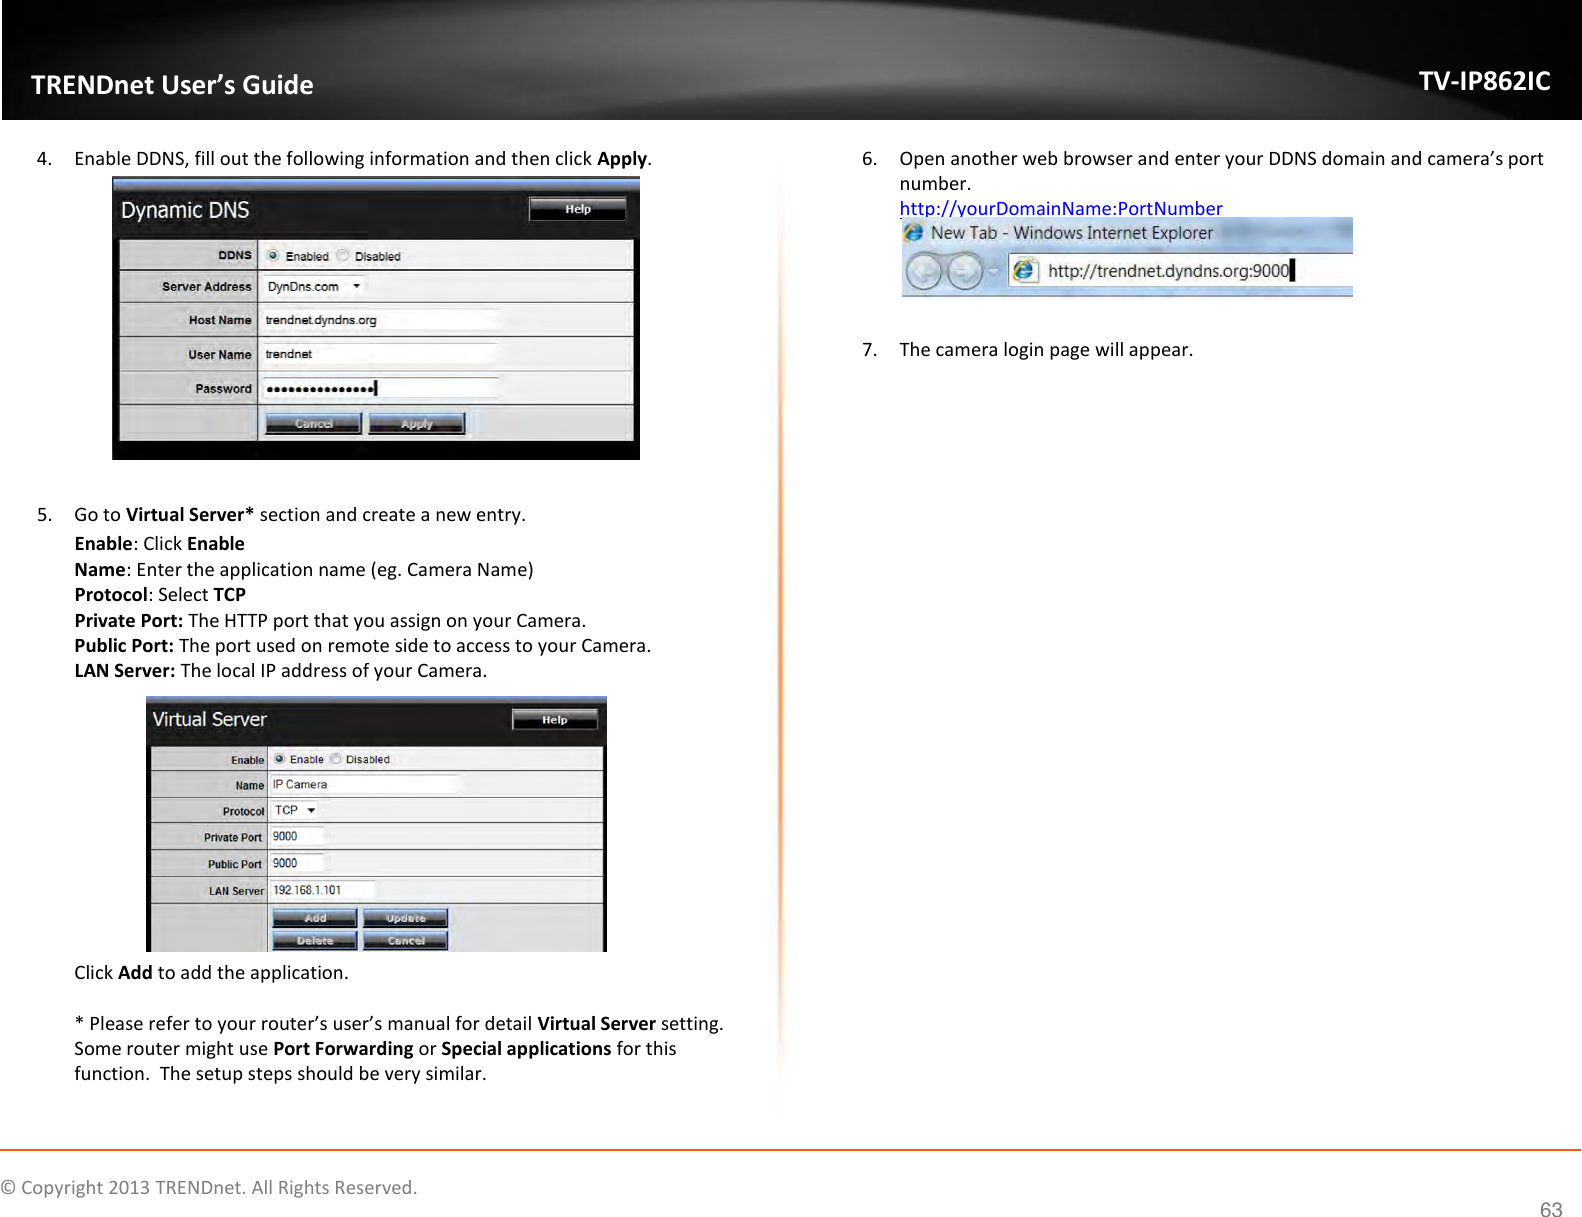This screenshot has height=1217, width=1582.
Task: Click Delete in the Virtual Server panel
Action: coord(315,940)
